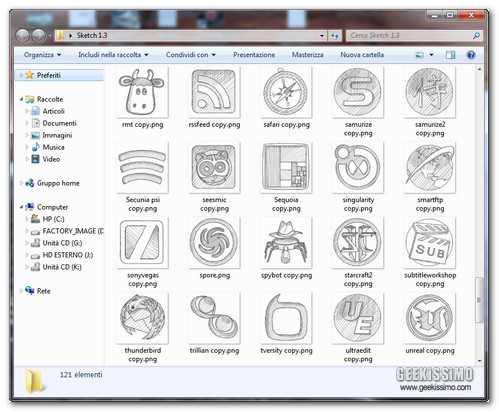This screenshot has width=499, height=412.
Task: Select thunderbird copy.png sketch icon
Action: pyautogui.click(x=142, y=318)
